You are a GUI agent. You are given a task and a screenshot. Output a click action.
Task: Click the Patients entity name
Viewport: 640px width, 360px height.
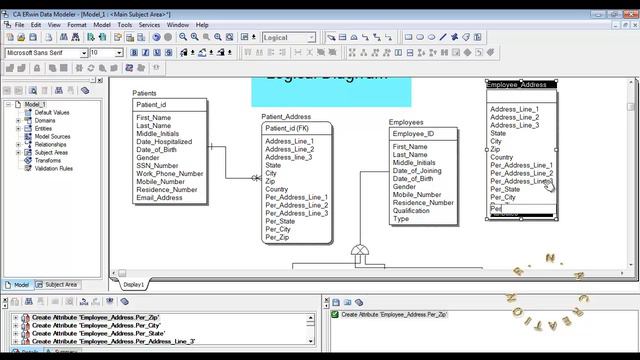[x=144, y=93]
